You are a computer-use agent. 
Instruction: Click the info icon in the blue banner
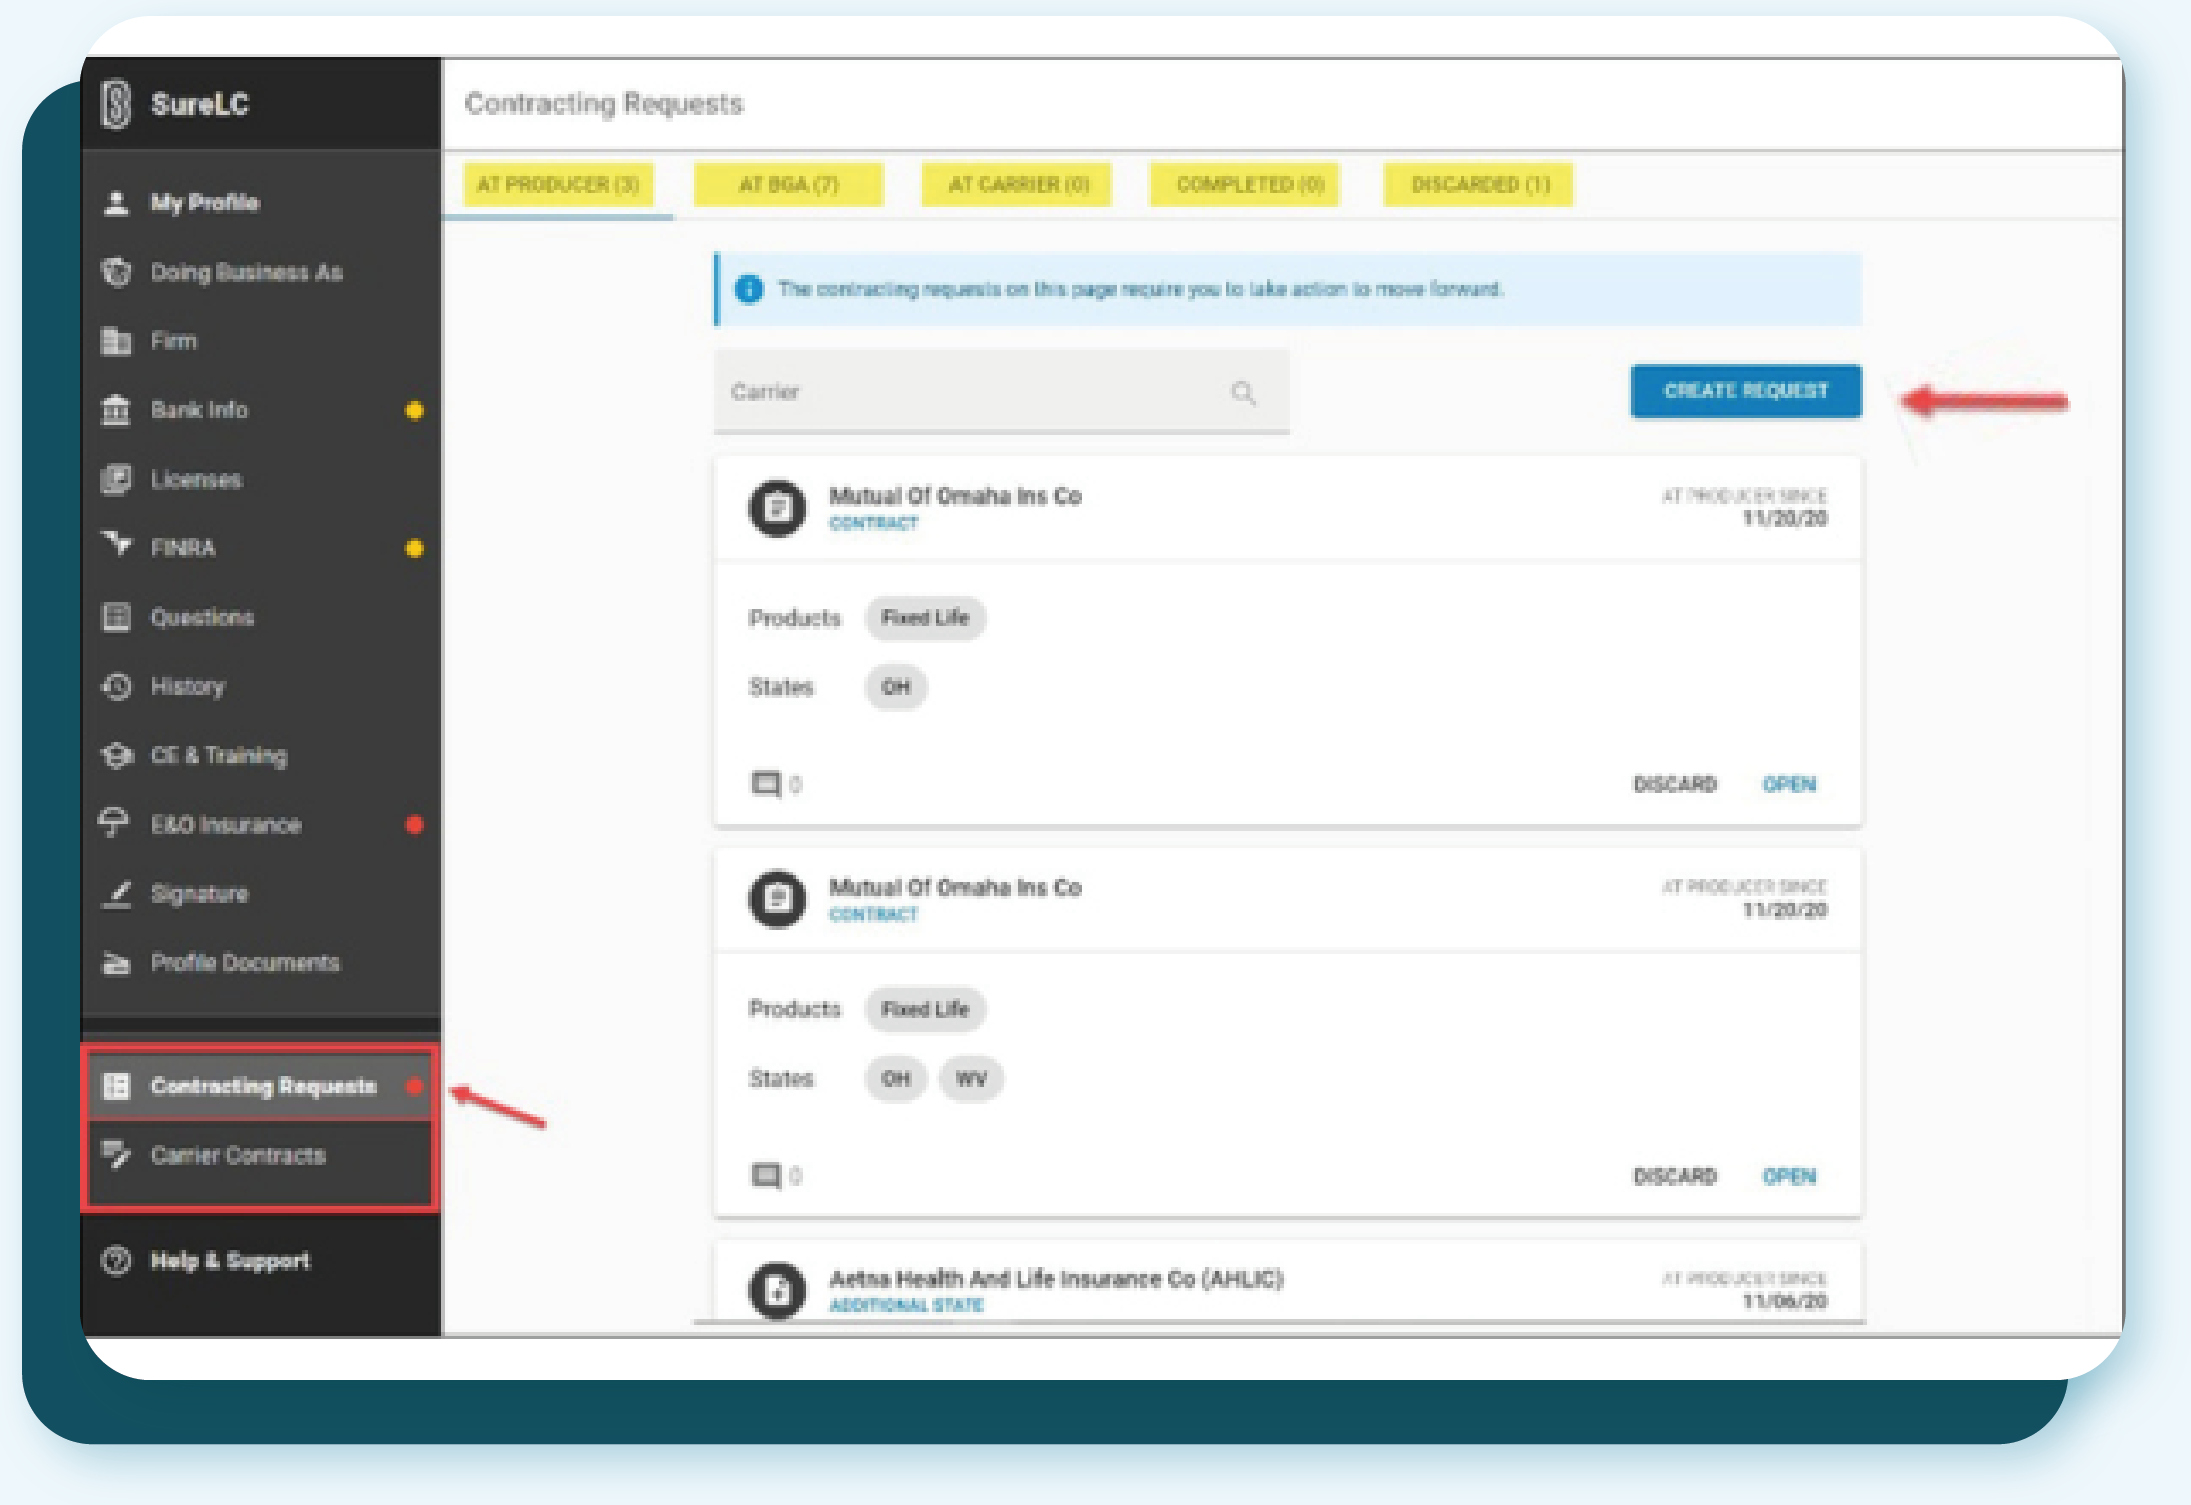coord(749,289)
